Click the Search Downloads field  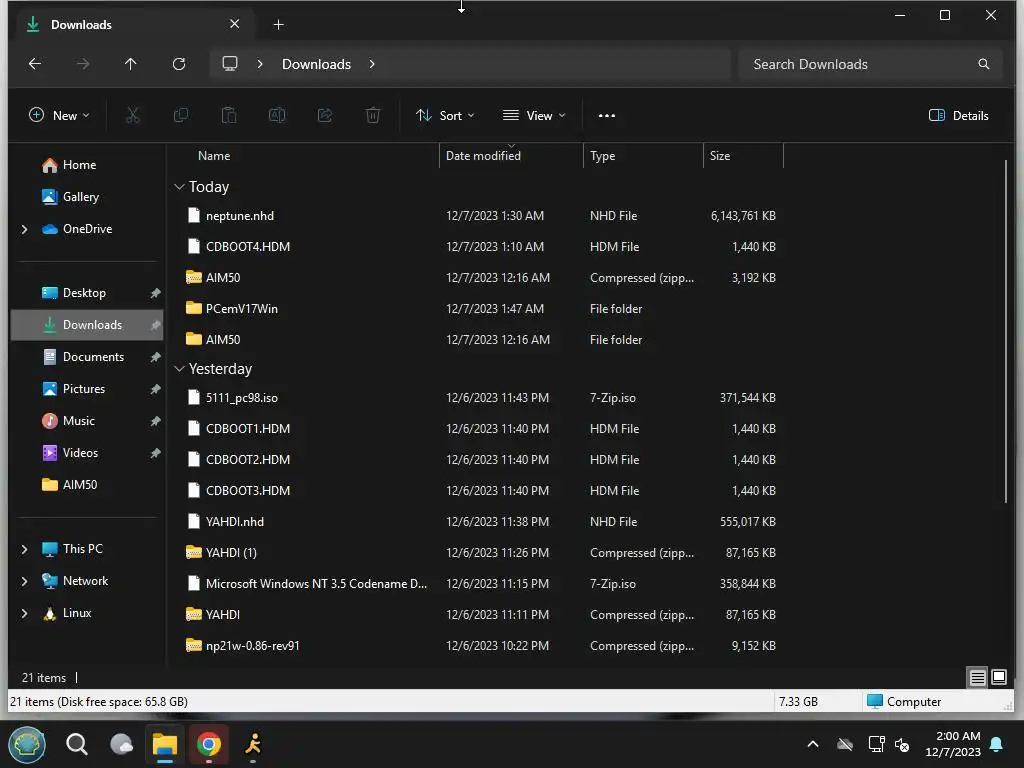click(x=870, y=64)
